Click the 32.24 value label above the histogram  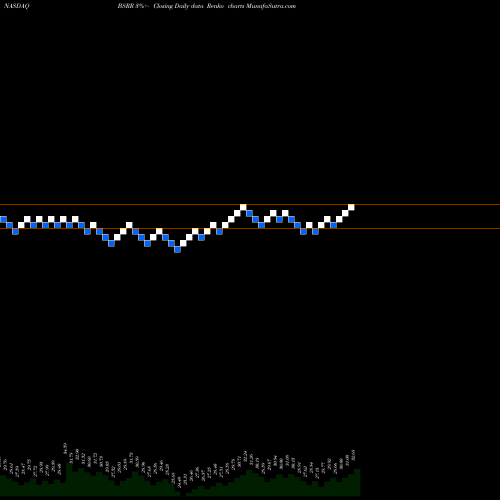[x=246, y=457]
